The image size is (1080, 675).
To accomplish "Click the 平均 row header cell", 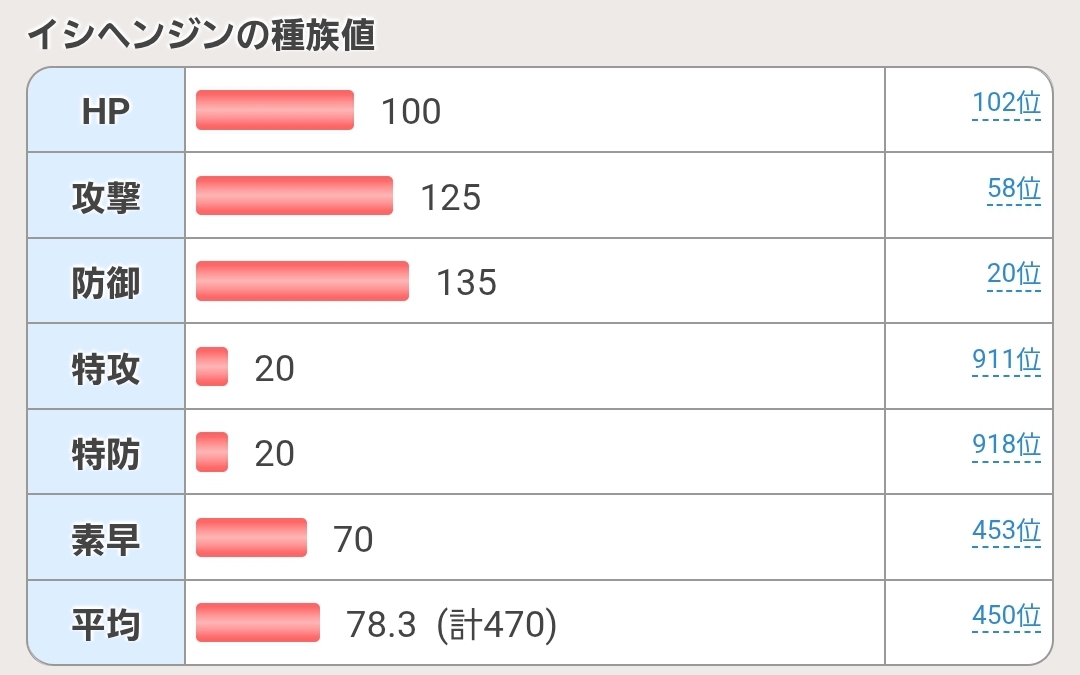I will pyautogui.click(x=106, y=623).
